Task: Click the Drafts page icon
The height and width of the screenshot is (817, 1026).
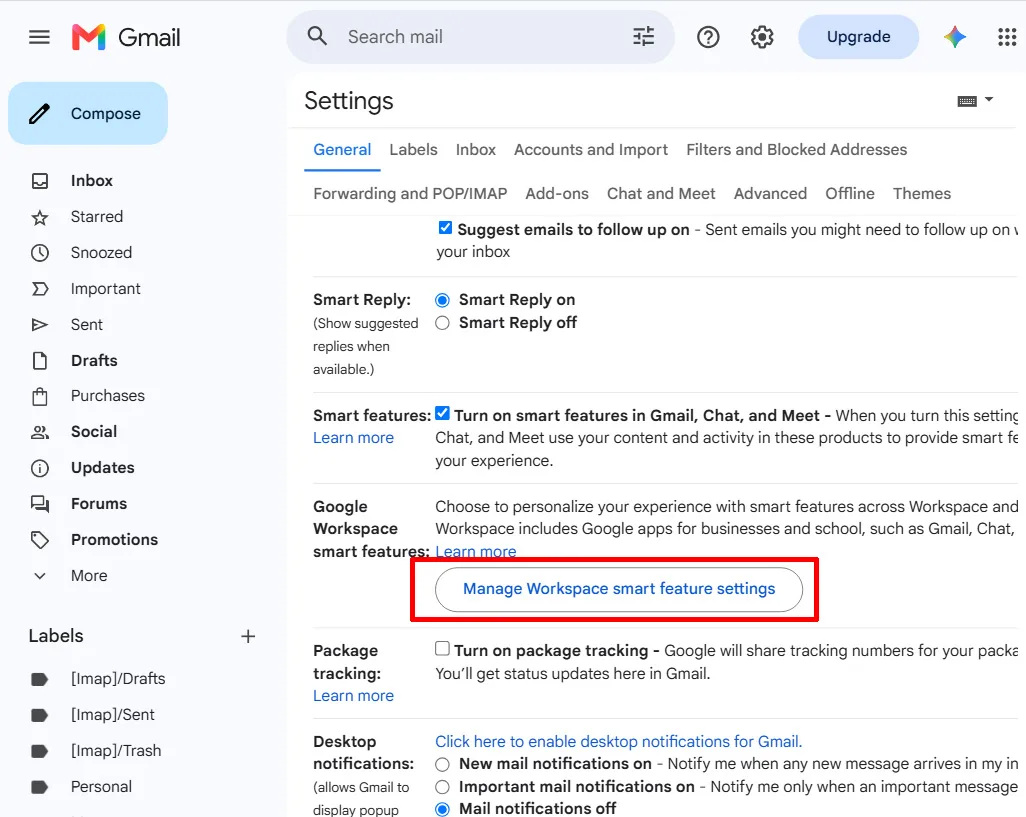Action: tap(40, 361)
